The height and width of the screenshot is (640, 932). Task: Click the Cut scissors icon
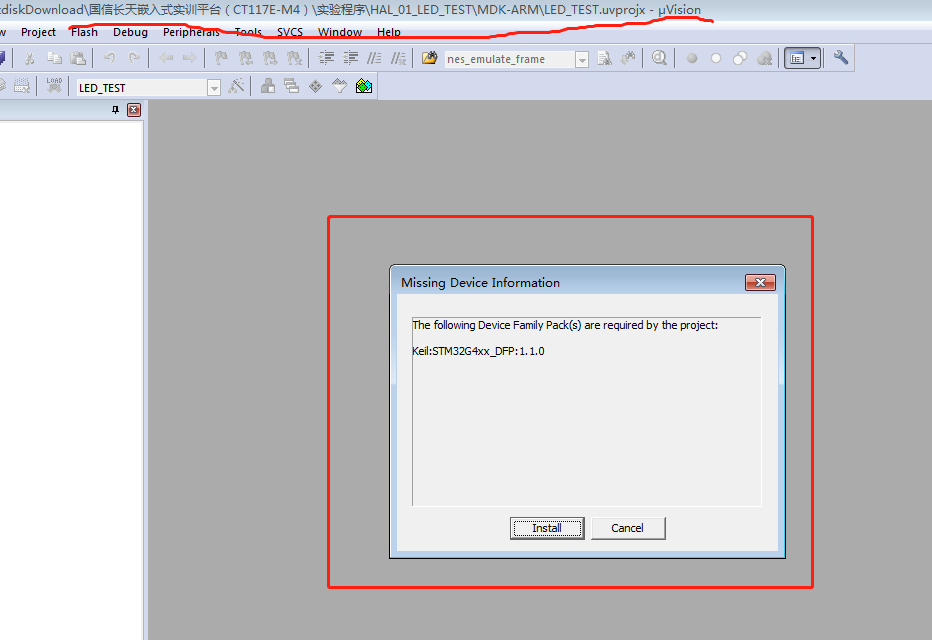30,58
